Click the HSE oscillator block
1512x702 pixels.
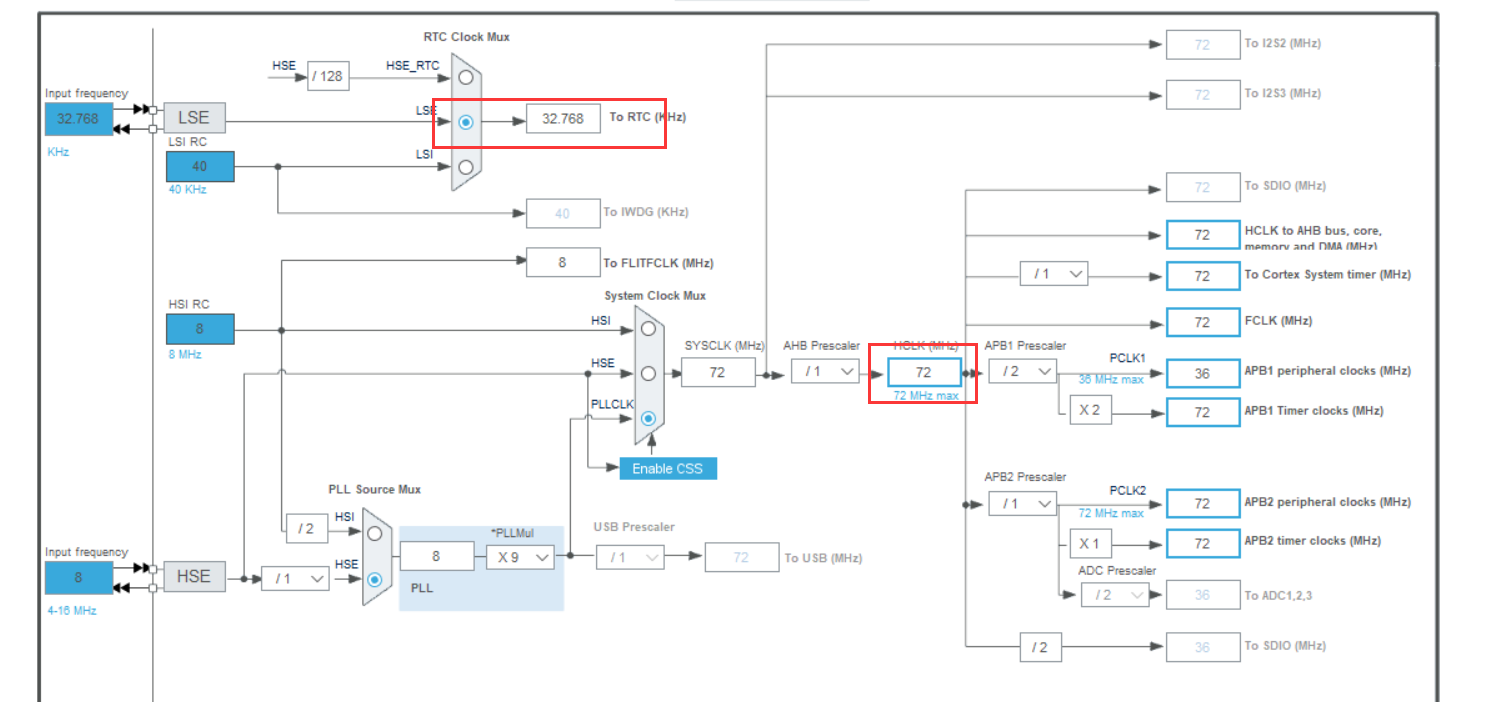pos(193,577)
